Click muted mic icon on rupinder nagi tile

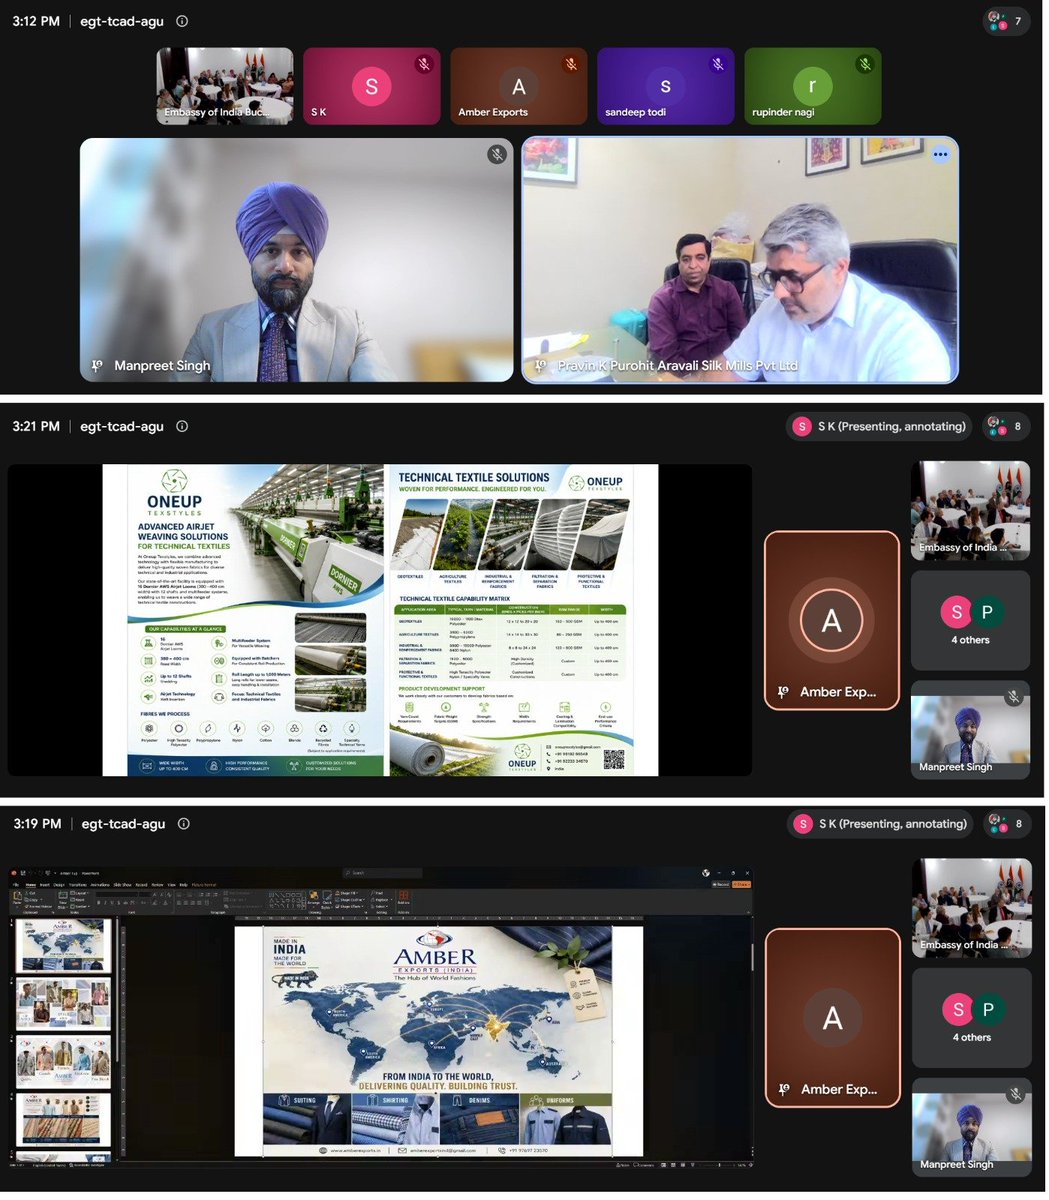865,64
